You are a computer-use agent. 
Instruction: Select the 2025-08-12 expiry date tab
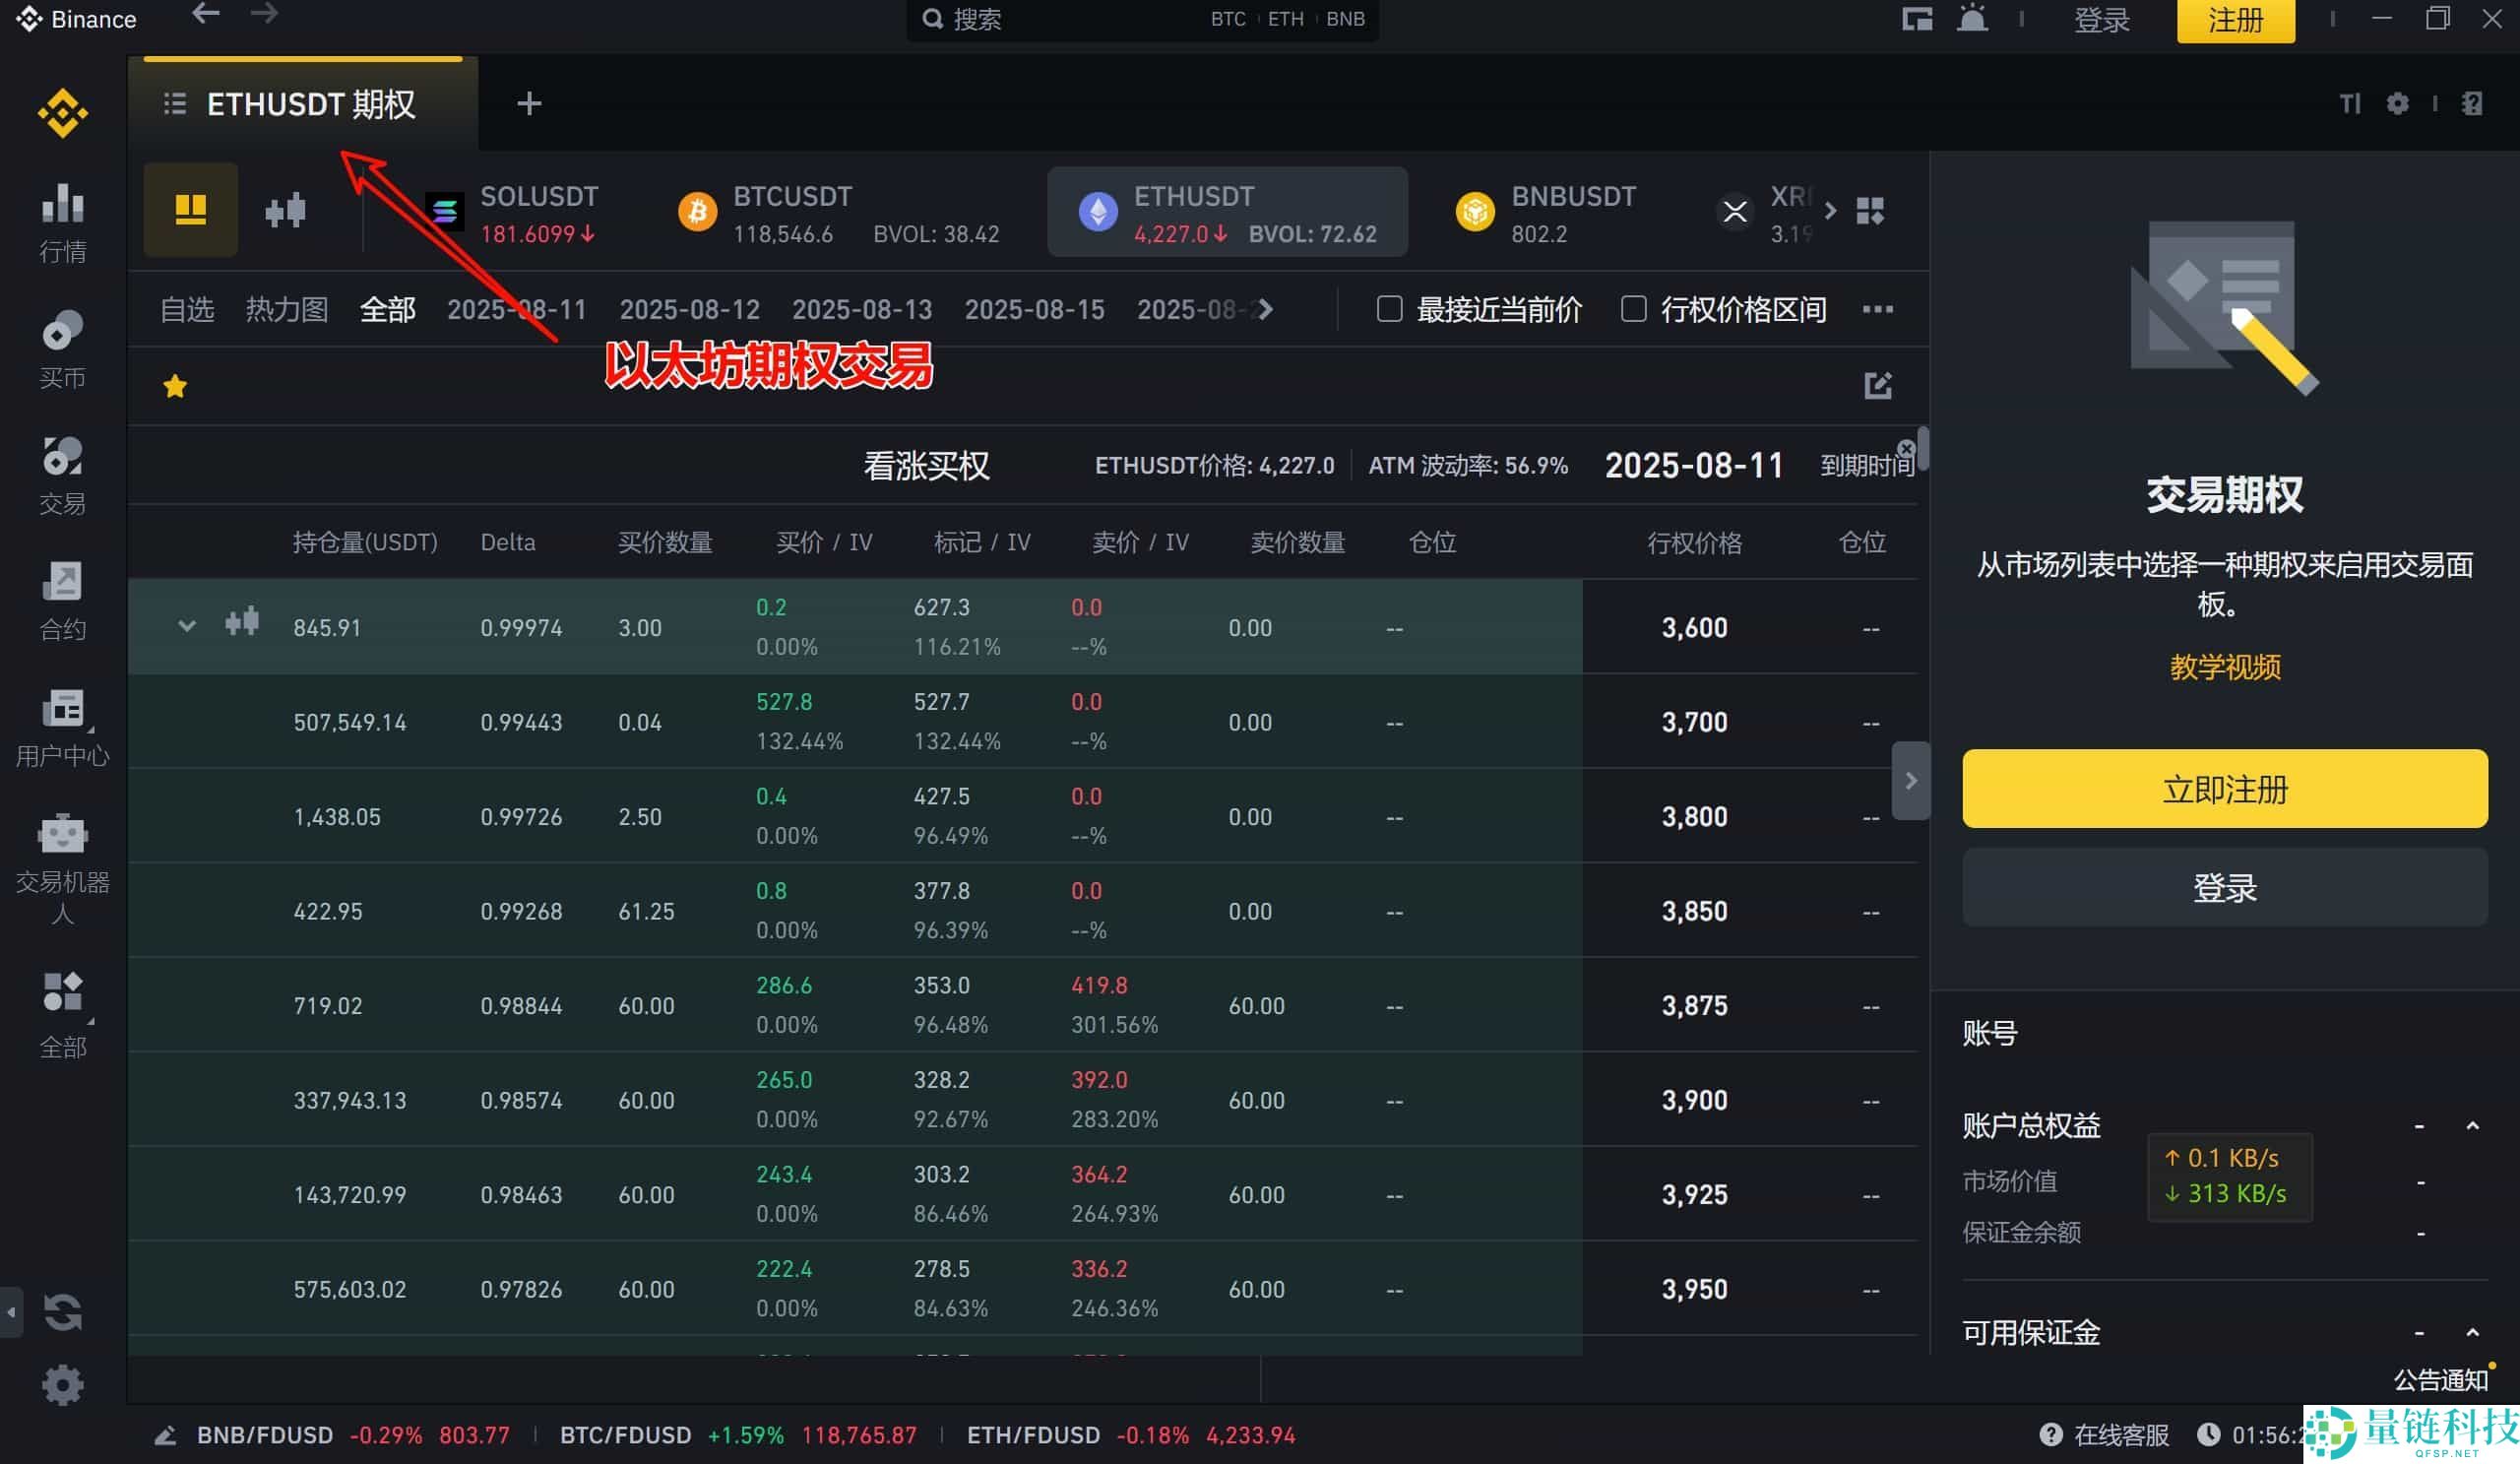click(690, 309)
